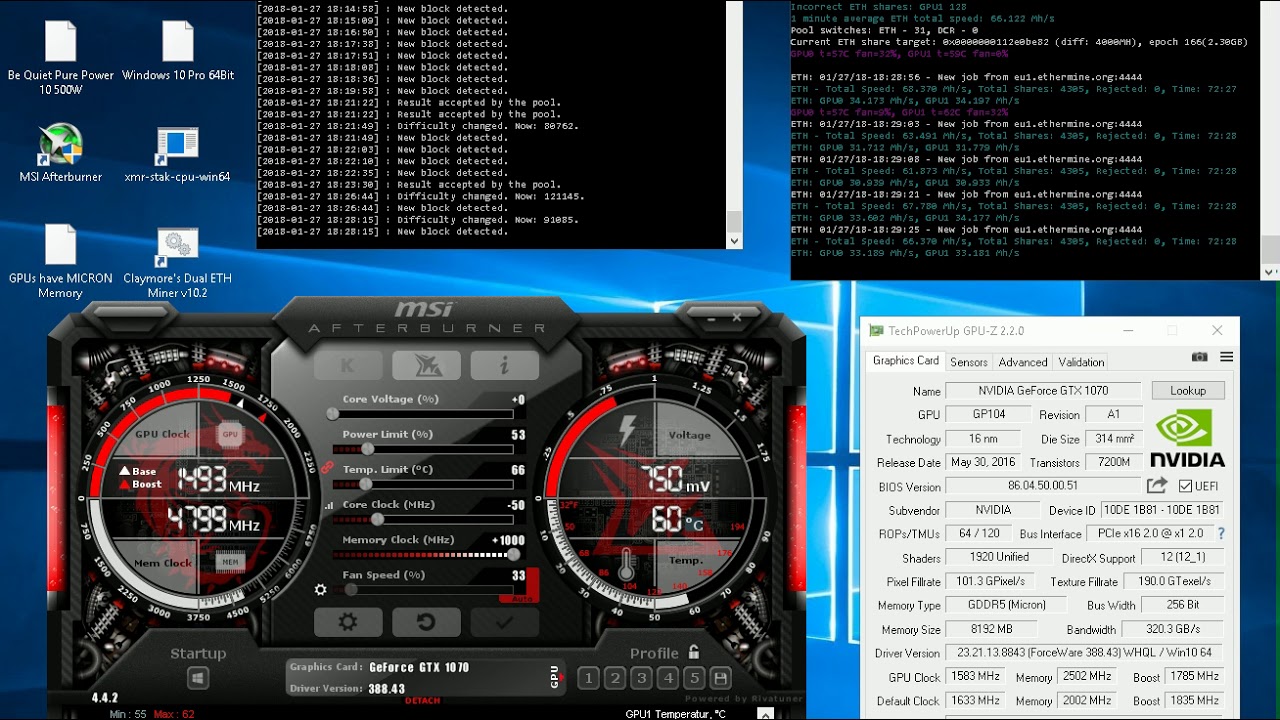Click the GPU-Z Name field 'NVIDIA GeForce GTX 1070'
Viewport: 1280px width, 720px height.
pyautogui.click(x=1043, y=391)
